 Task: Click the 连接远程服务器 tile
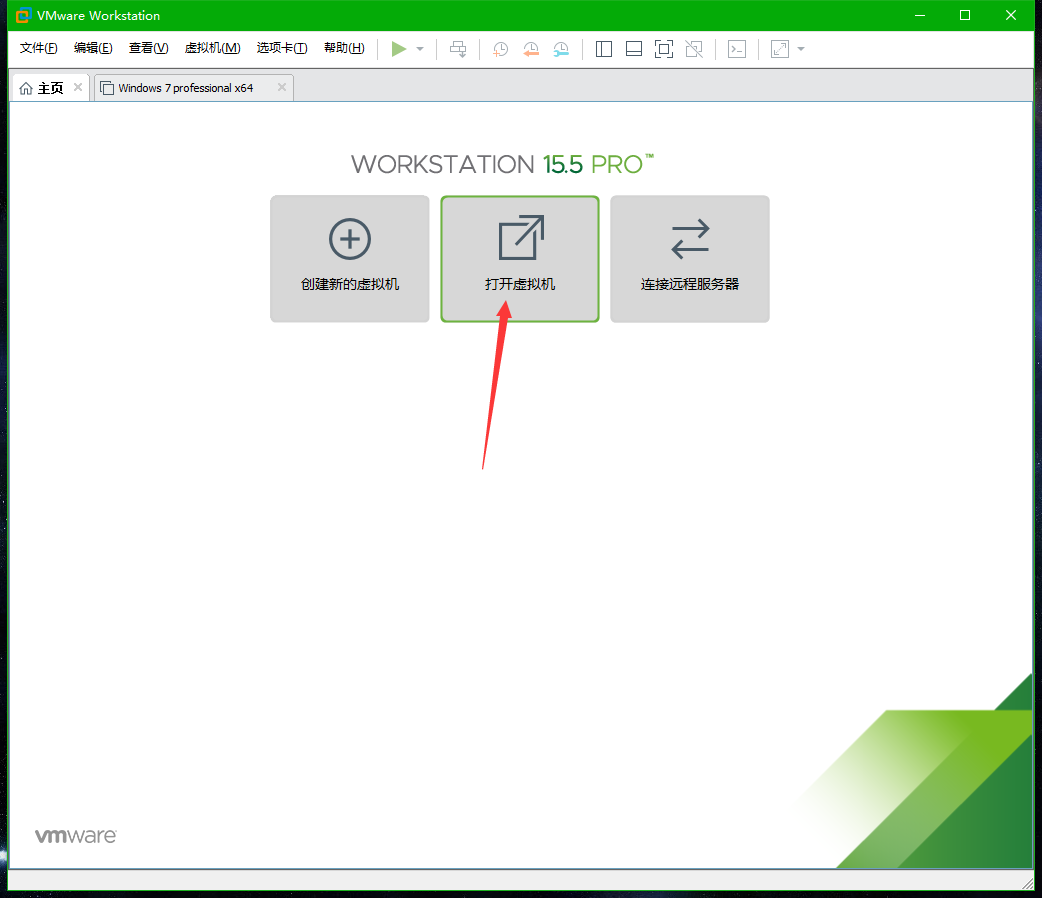pos(690,259)
